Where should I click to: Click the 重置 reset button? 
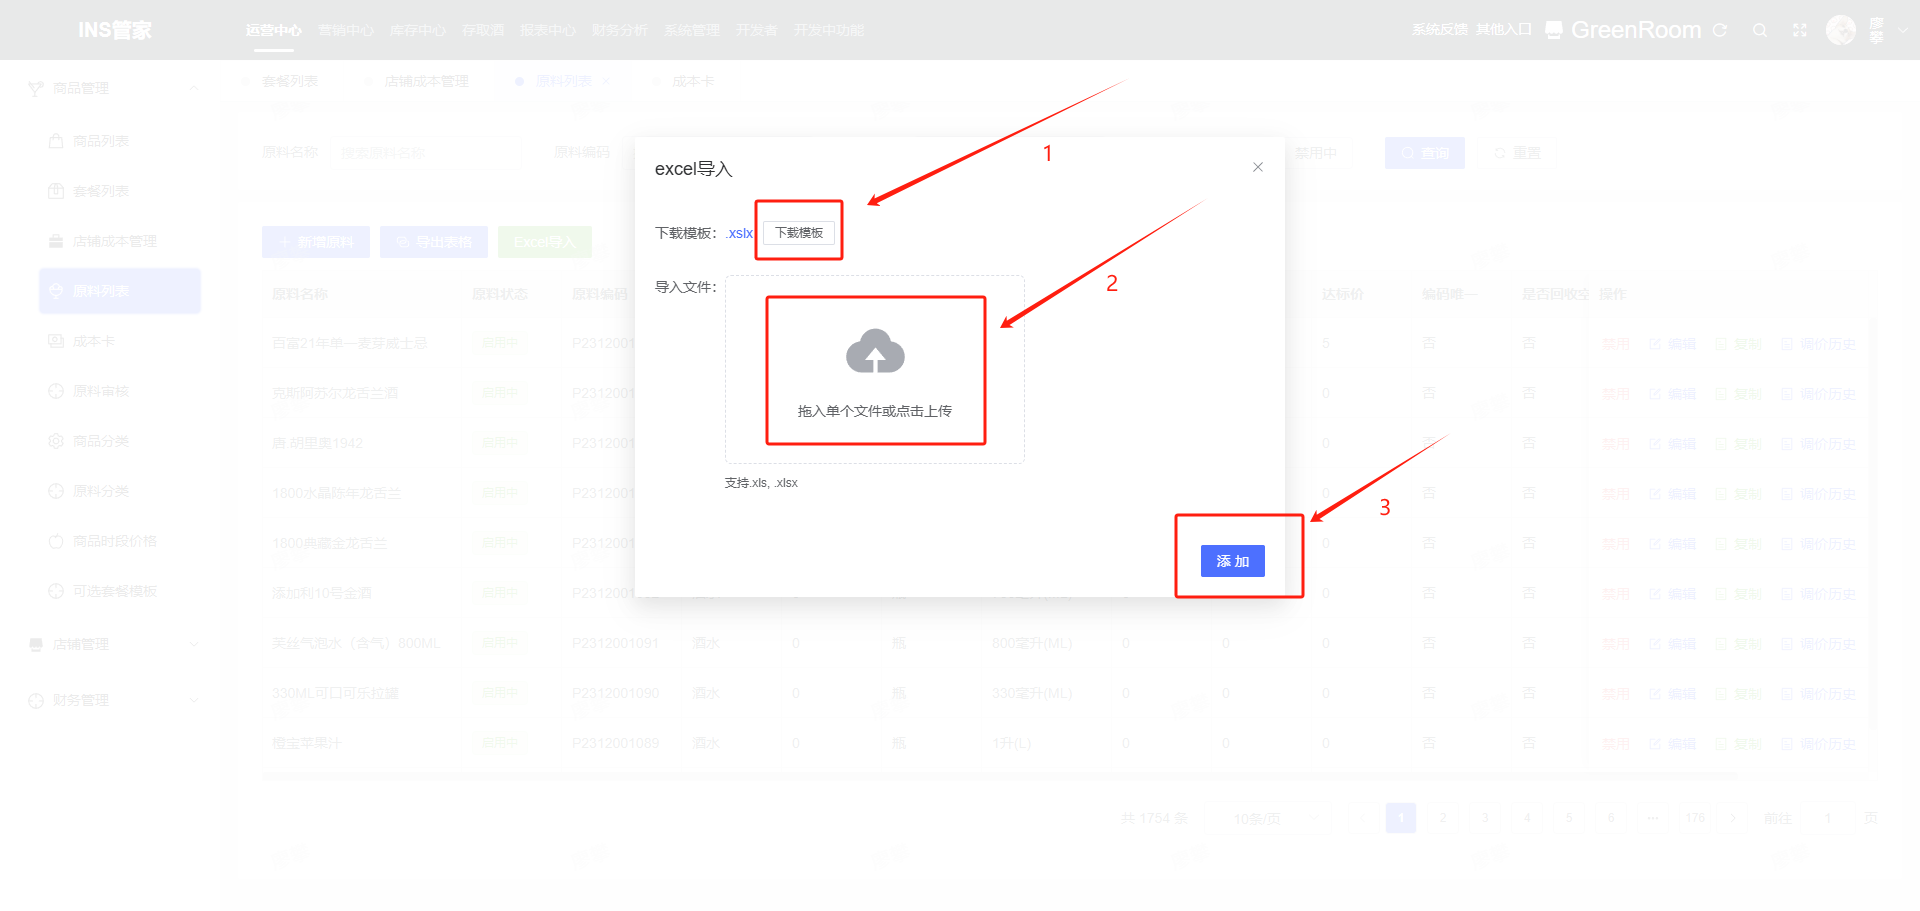[x=1517, y=153]
